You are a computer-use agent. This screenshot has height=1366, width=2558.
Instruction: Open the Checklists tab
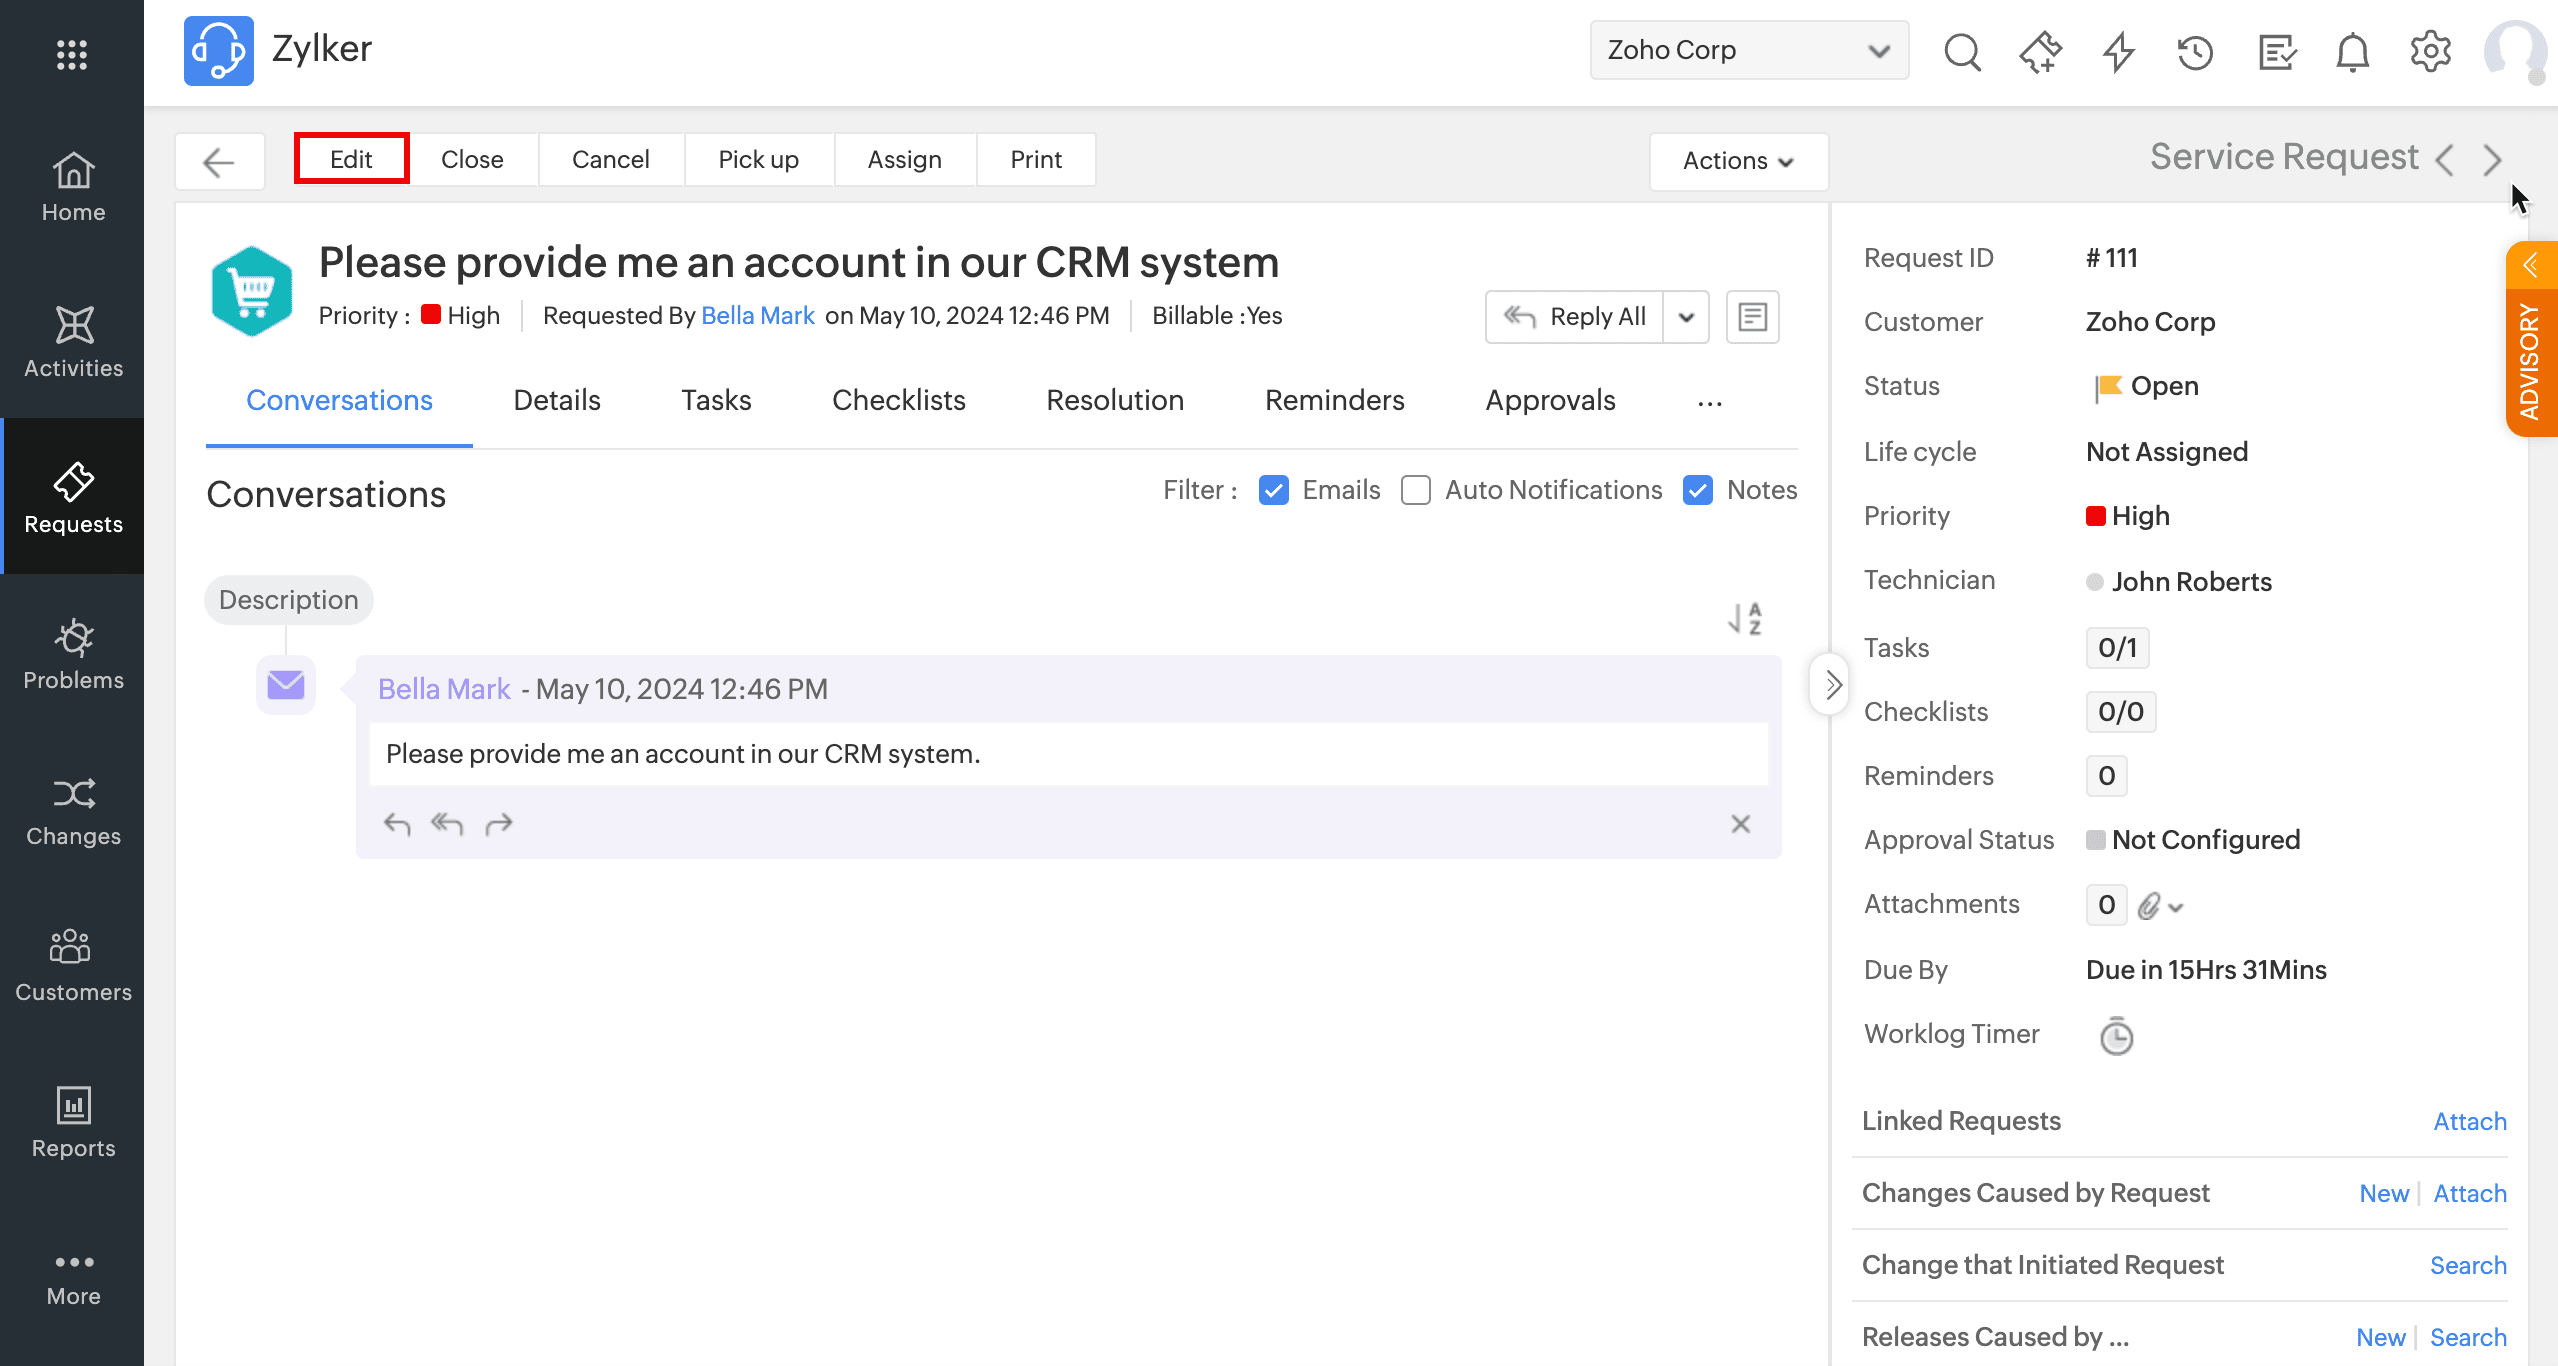898,400
